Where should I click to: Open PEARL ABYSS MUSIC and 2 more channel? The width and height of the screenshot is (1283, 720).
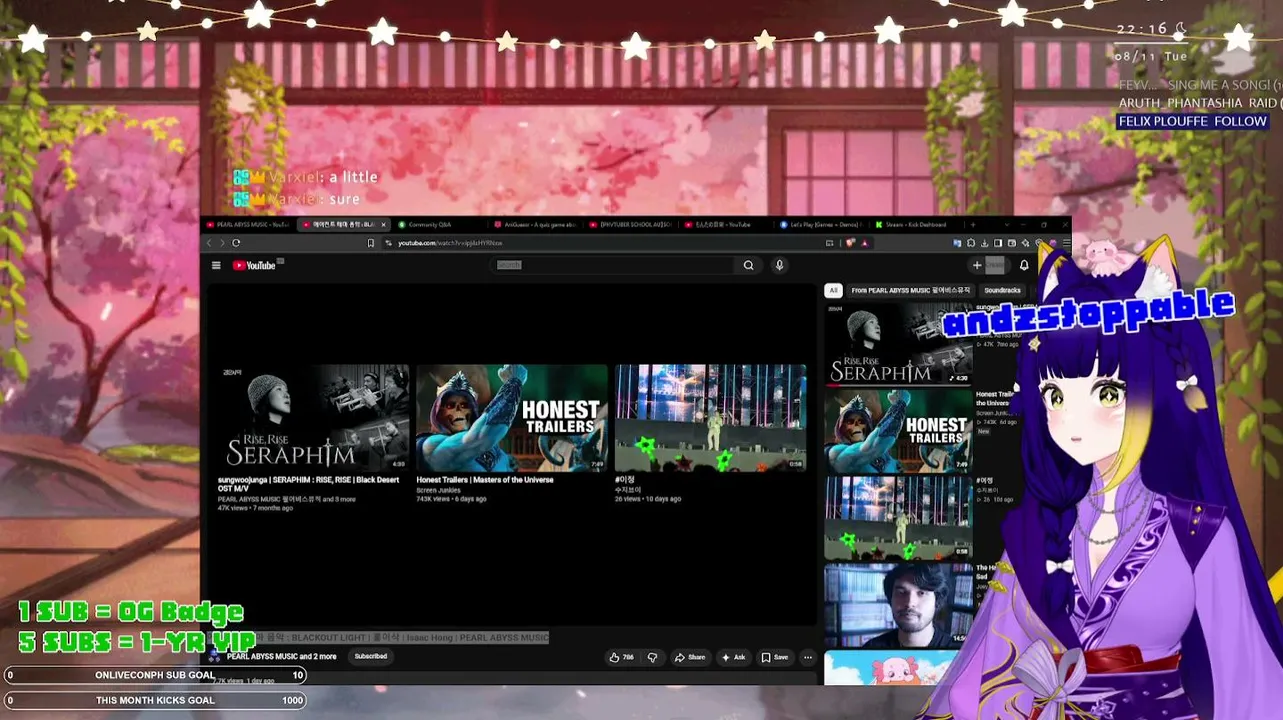(281, 657)
